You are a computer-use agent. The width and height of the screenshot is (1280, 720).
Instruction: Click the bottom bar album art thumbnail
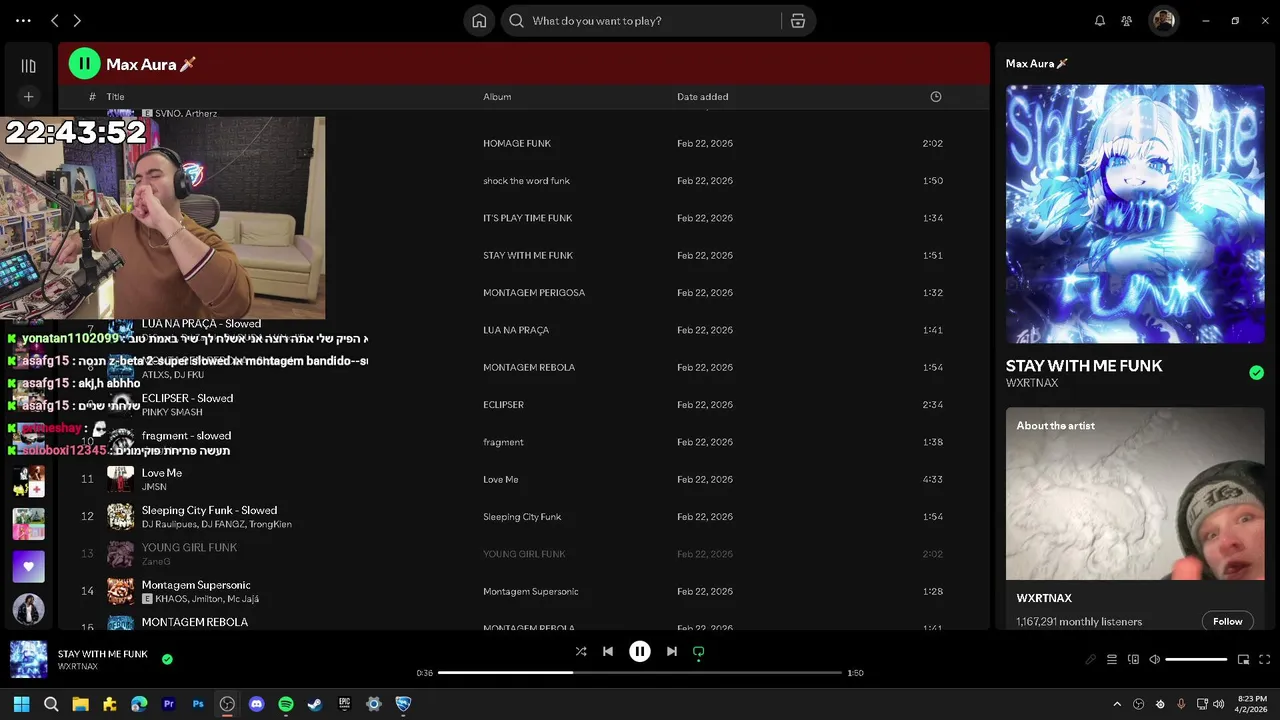[x=28, y=659]
